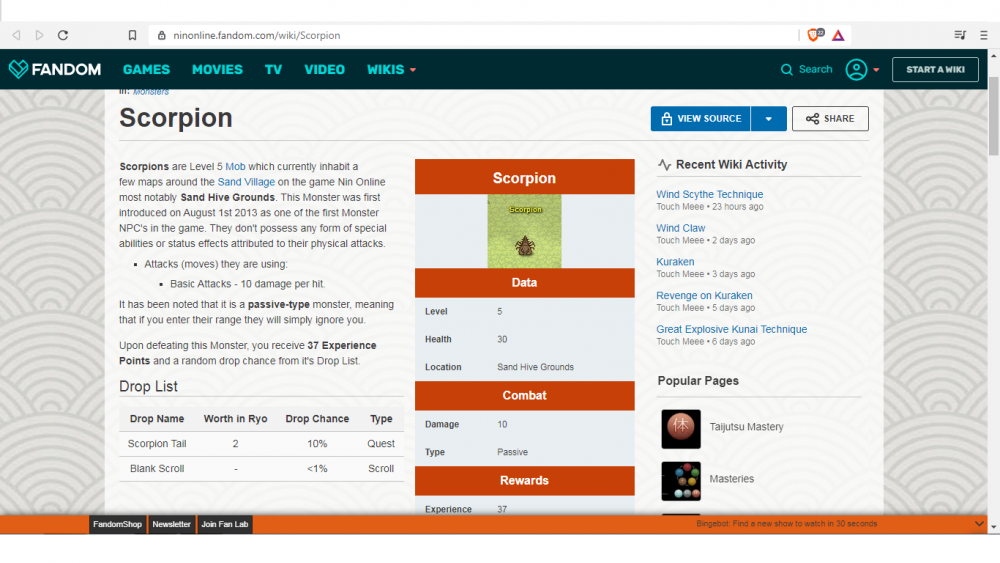
Task: Open the Brave Shields lion icon
Action: click(815, 35)
